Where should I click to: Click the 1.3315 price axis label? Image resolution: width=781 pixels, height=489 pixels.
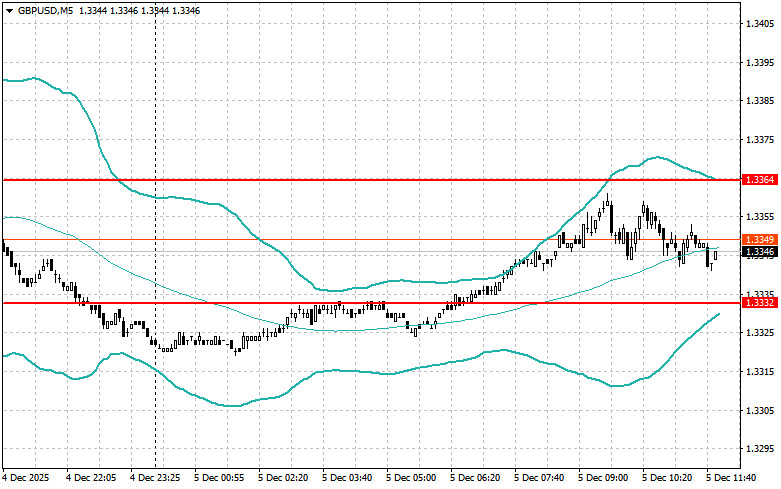tap(760, 371)
